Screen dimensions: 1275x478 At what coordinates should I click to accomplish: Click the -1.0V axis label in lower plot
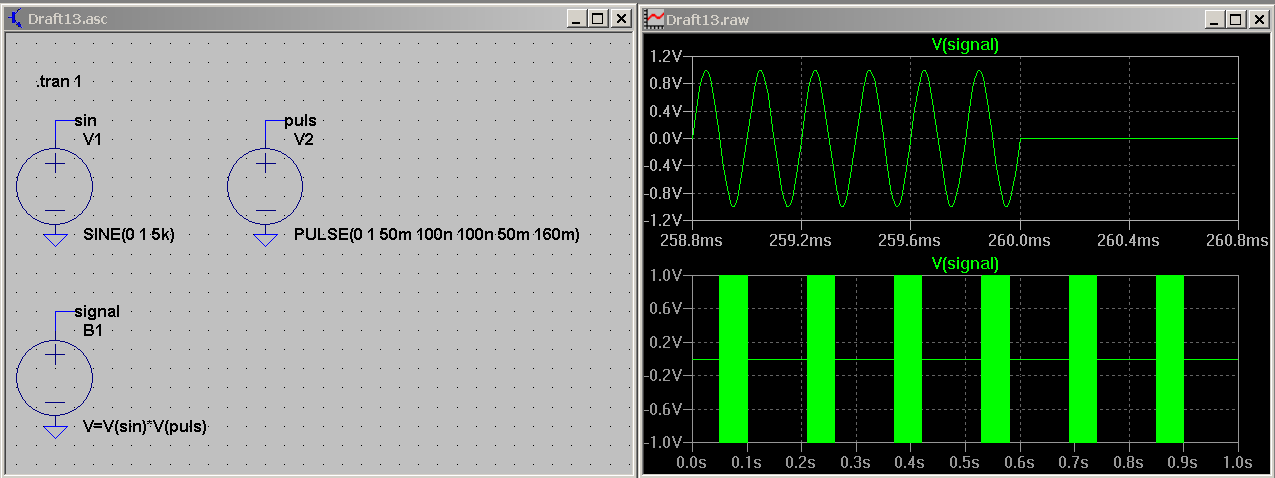pyautogui.click(x=664, y=442)
